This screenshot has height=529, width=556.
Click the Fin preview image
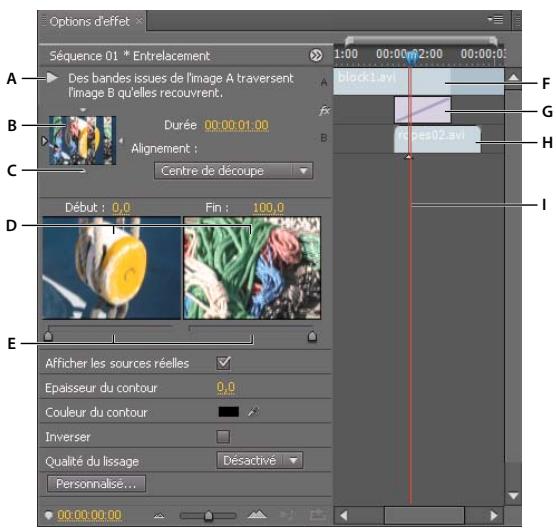252,268
